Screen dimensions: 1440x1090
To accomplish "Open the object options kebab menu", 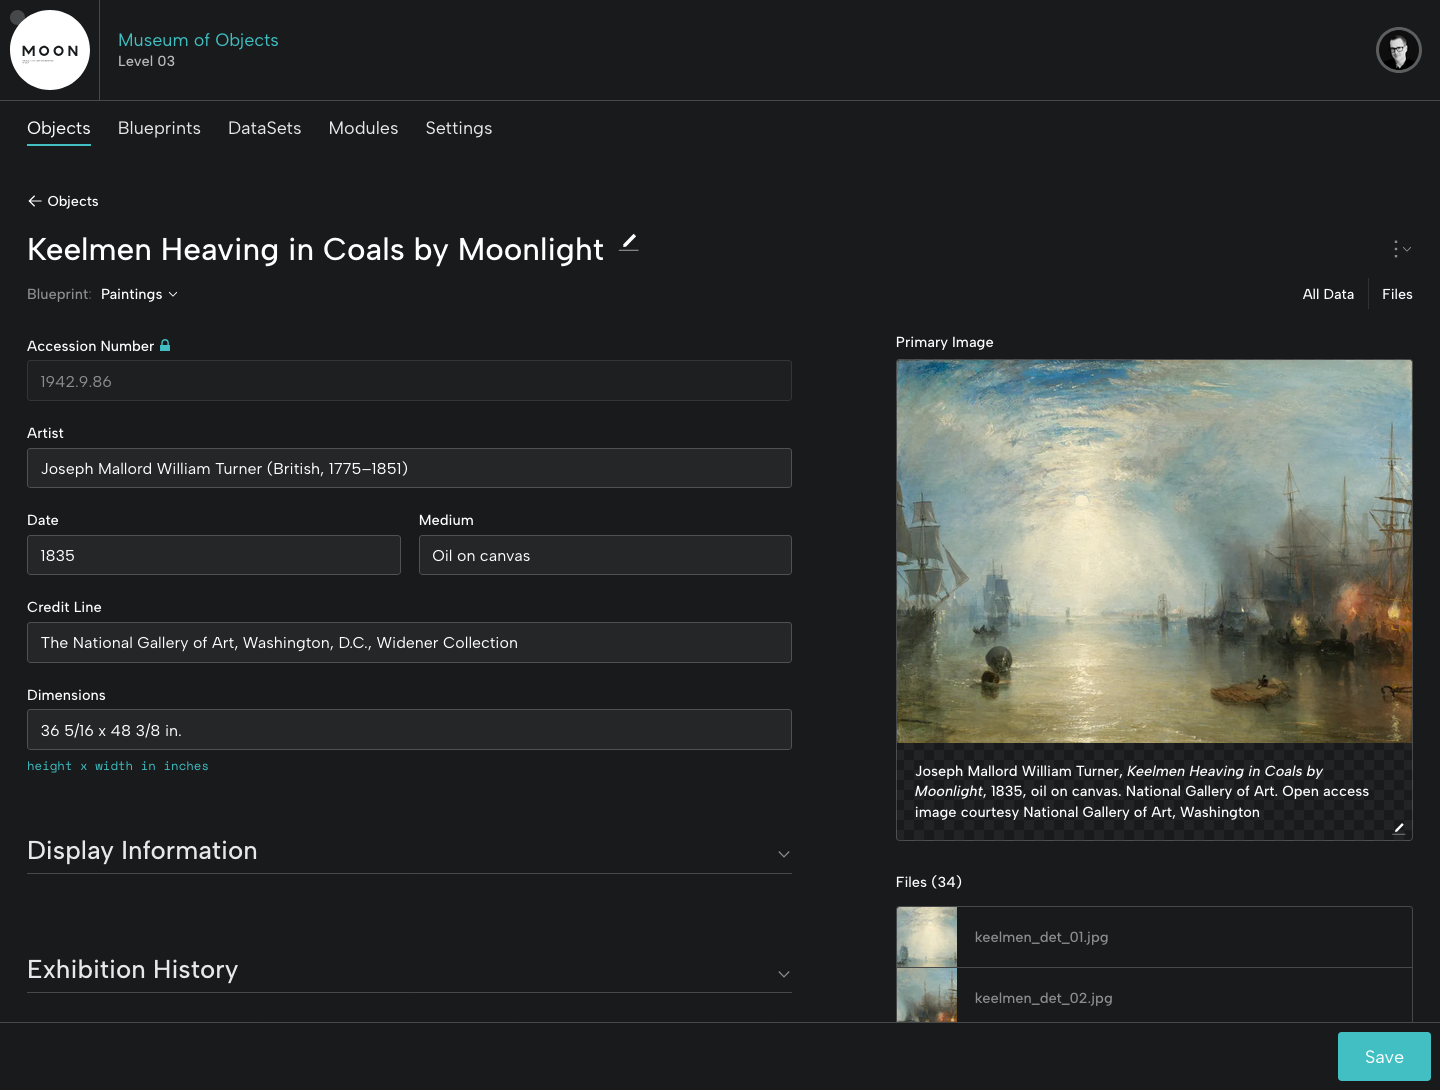I will 1401,249.
